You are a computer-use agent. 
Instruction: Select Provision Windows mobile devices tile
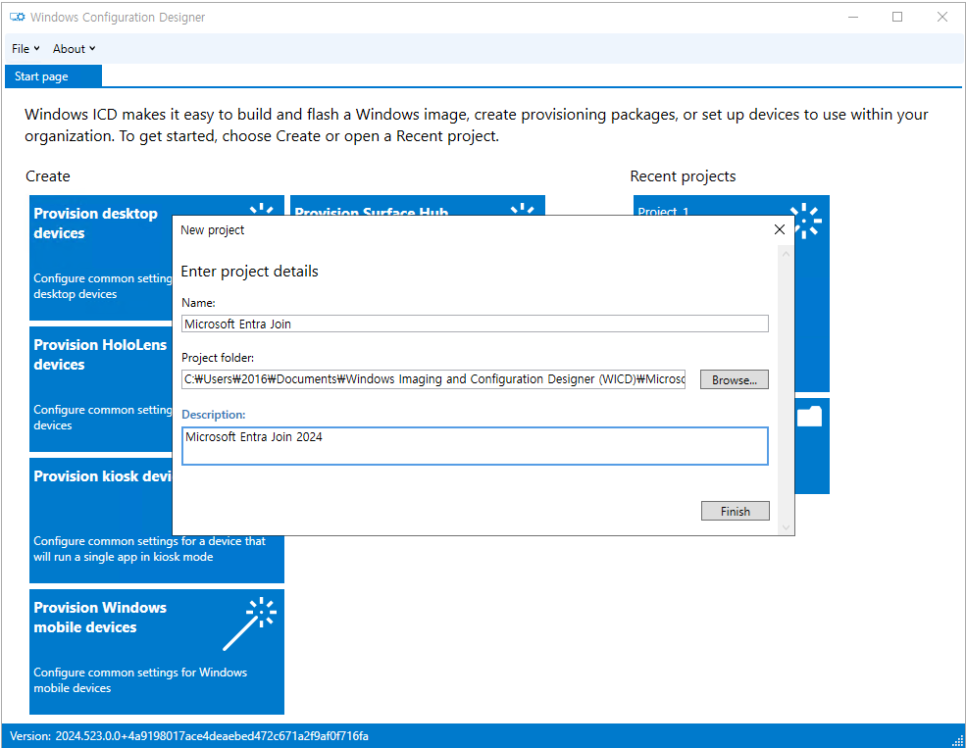156,652
